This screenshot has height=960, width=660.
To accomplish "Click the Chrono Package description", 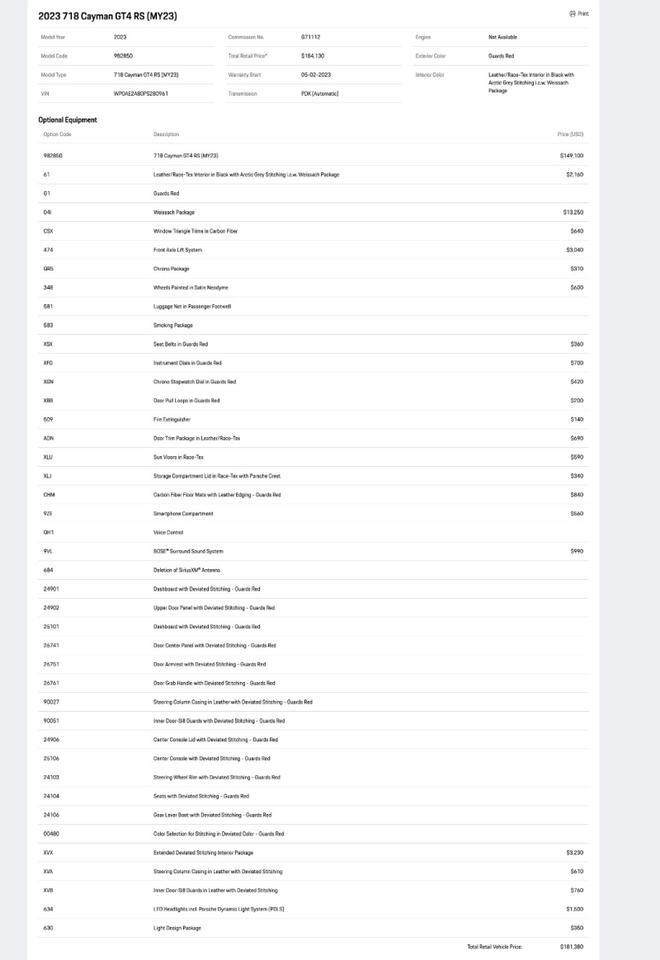I will (171, 269).
